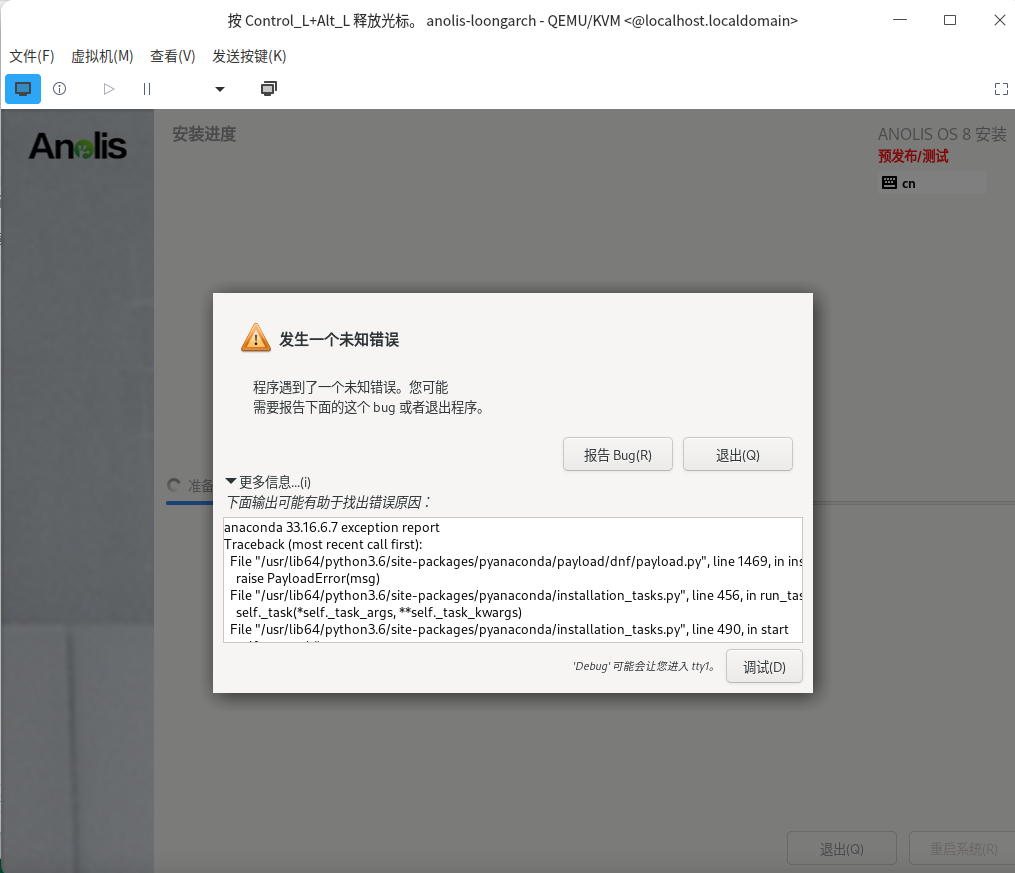Click the warning triangle icon in dialog

256,338
